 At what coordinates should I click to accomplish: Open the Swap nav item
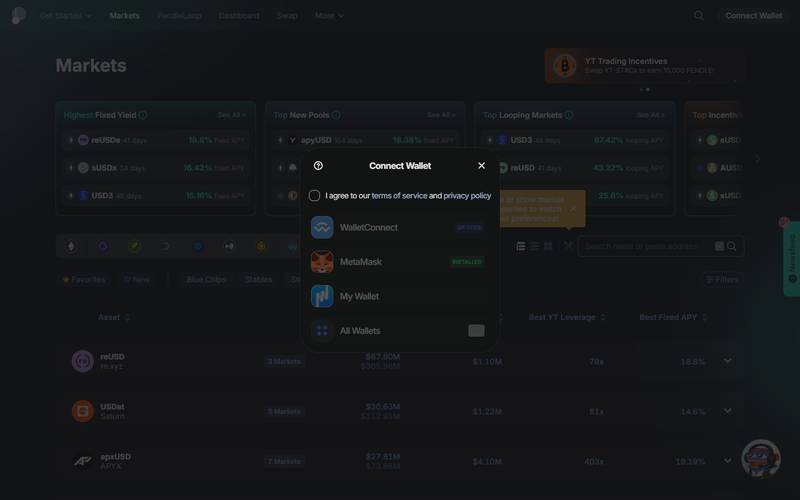[x=287, y=16]
